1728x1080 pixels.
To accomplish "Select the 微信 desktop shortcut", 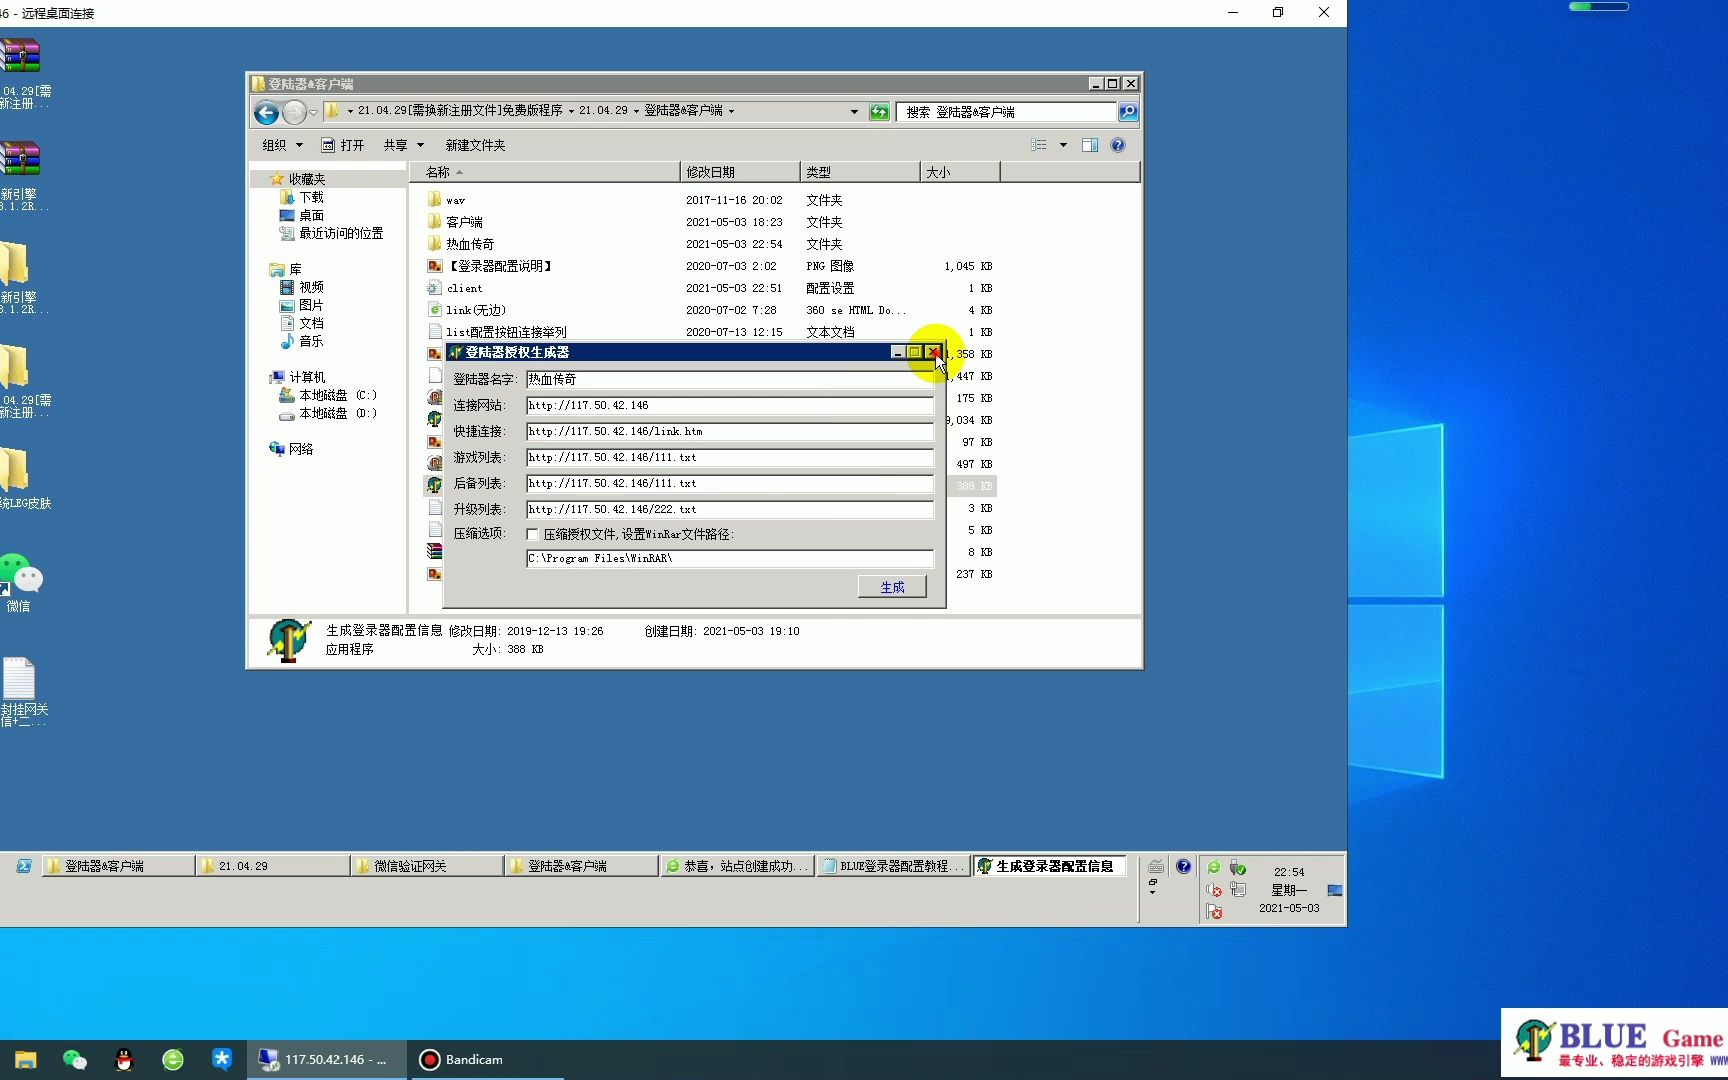I will tap(20, 582).
